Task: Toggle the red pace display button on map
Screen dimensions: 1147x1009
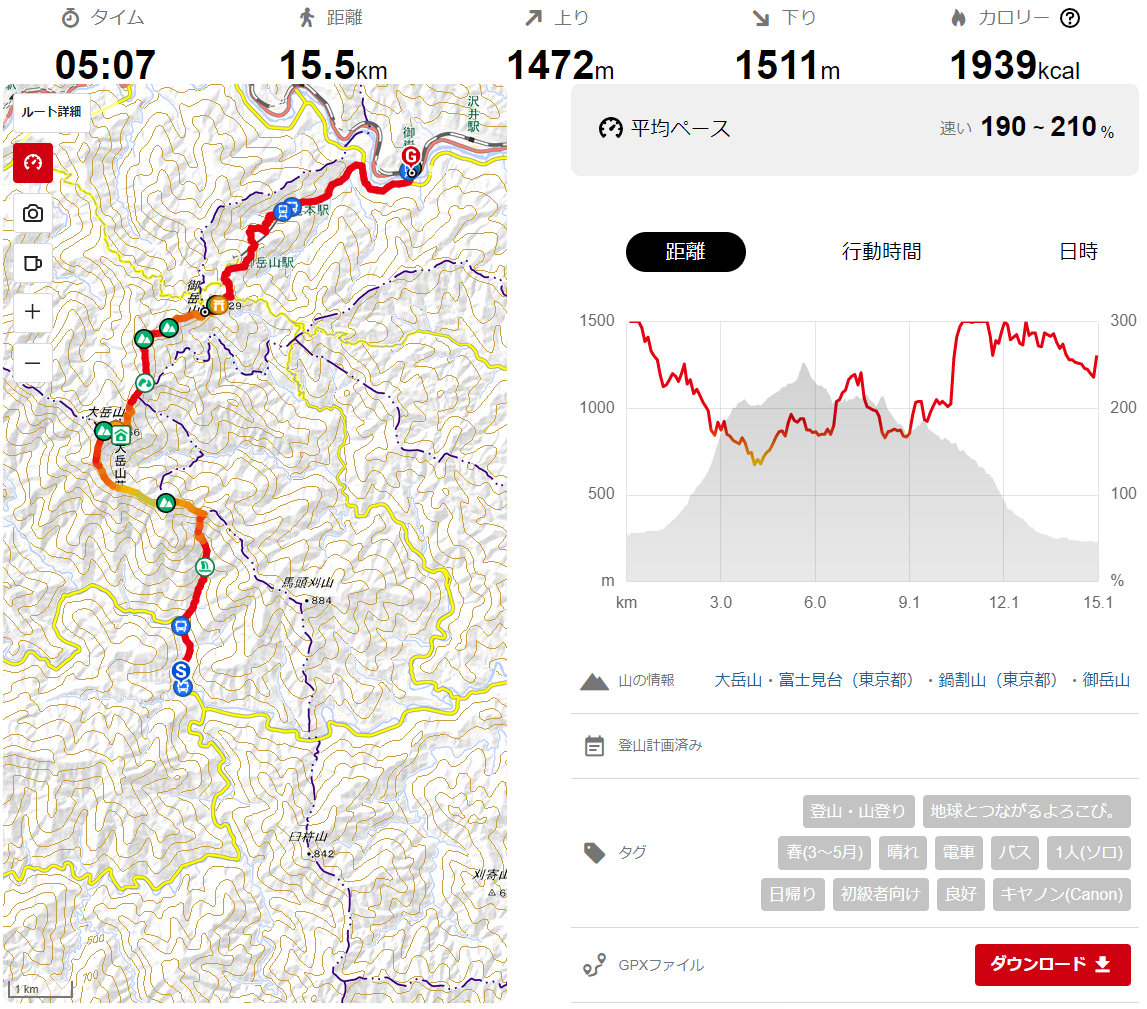Action: pyautogui.click(x=33, y=162)
